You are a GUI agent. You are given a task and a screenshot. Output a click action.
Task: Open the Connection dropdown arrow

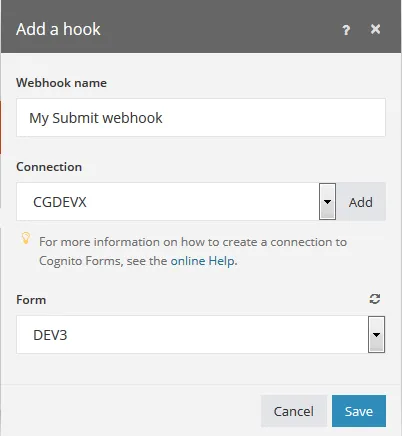tap(327, 202)
